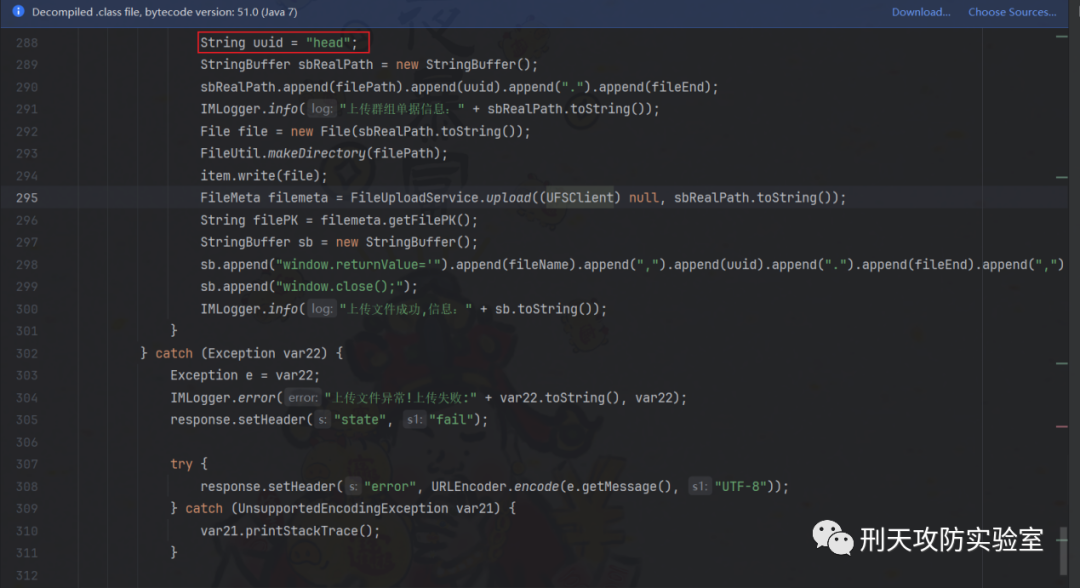1080x588 pixels.
Task: Click 'String filePK = filemeta.getFilePK()' line
Action: (339, 220)
